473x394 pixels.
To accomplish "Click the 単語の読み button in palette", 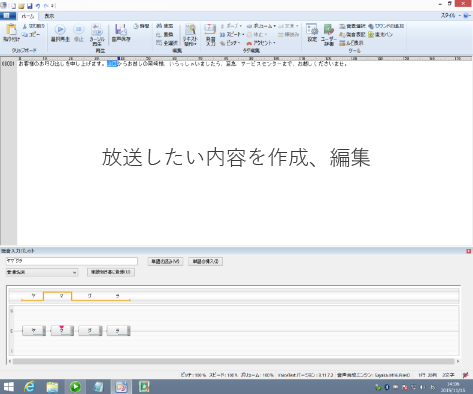I will click(165, 261).
